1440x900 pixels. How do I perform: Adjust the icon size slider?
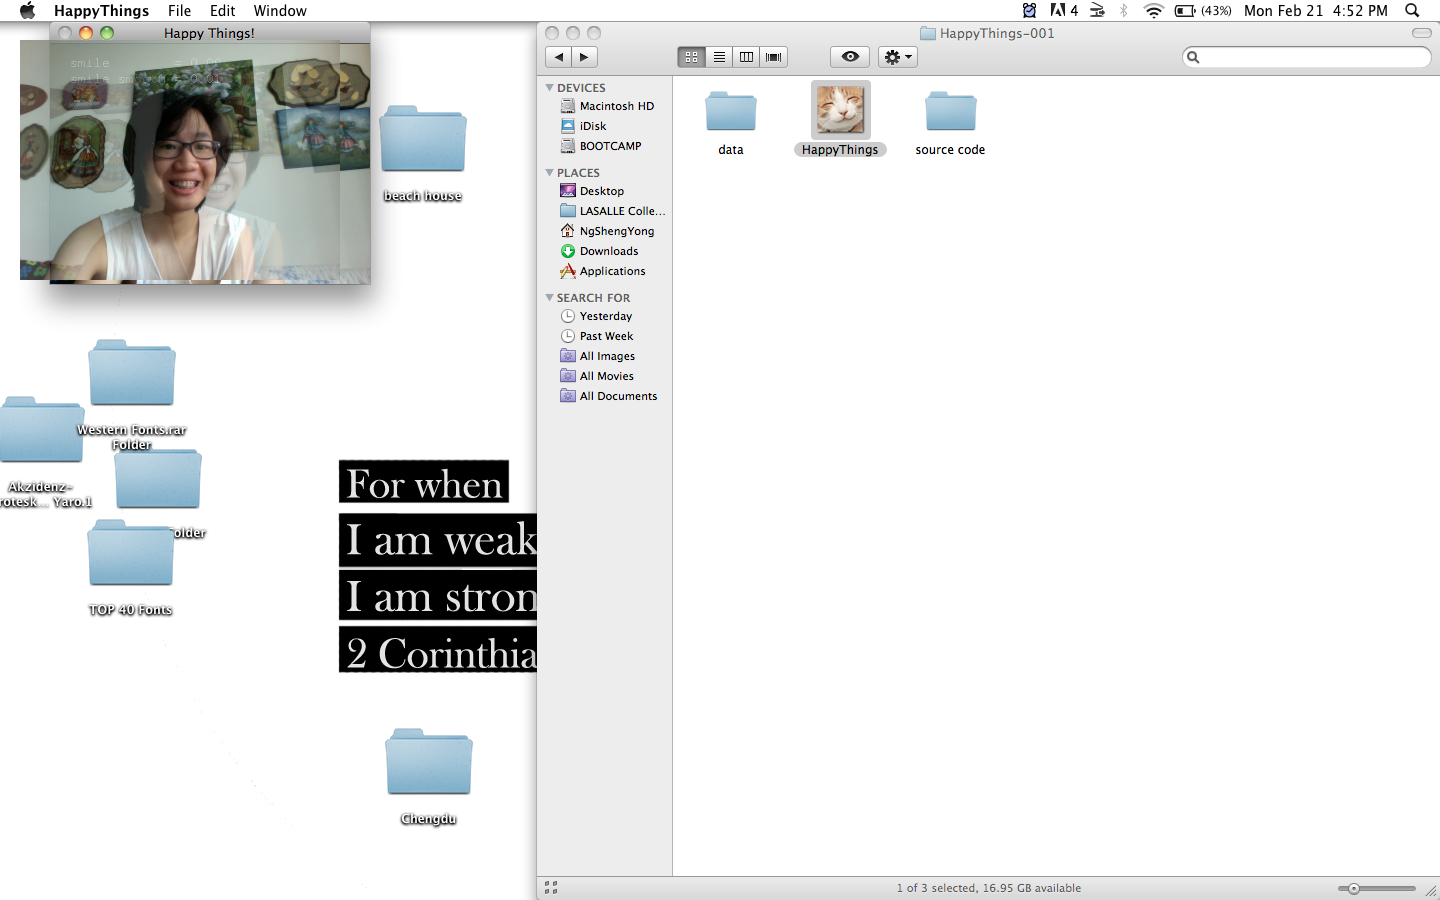click(1354, 888)
